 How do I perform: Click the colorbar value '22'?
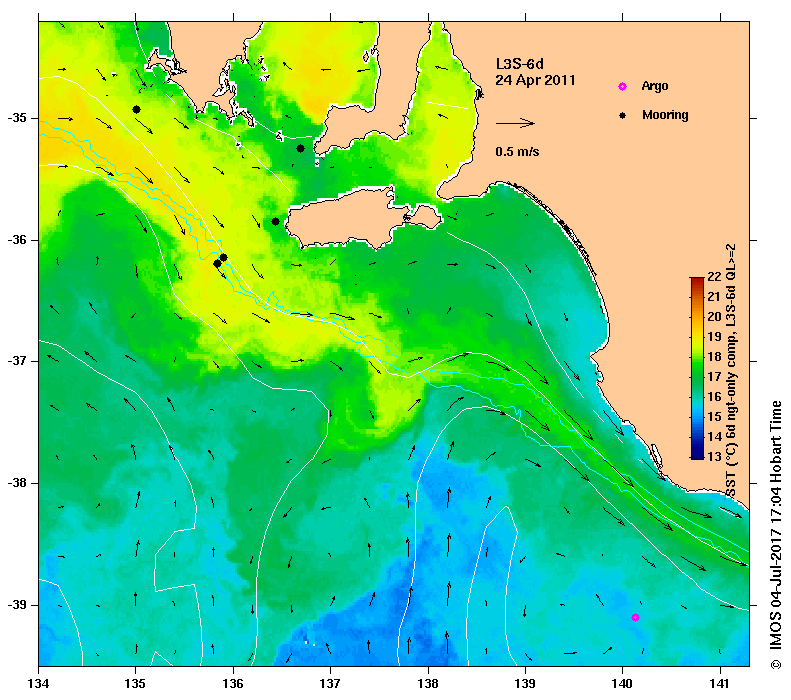[714, 276]
